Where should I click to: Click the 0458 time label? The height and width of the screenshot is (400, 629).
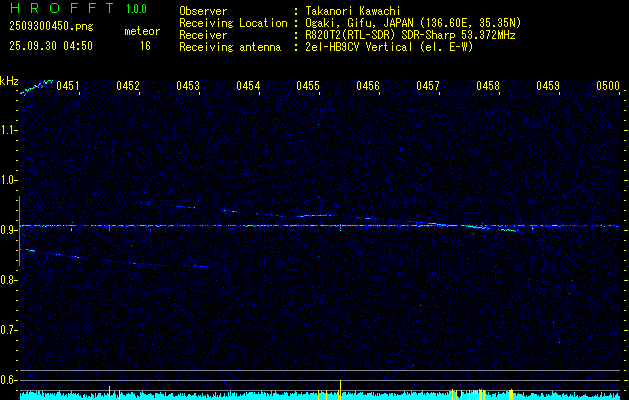(488, 87)
